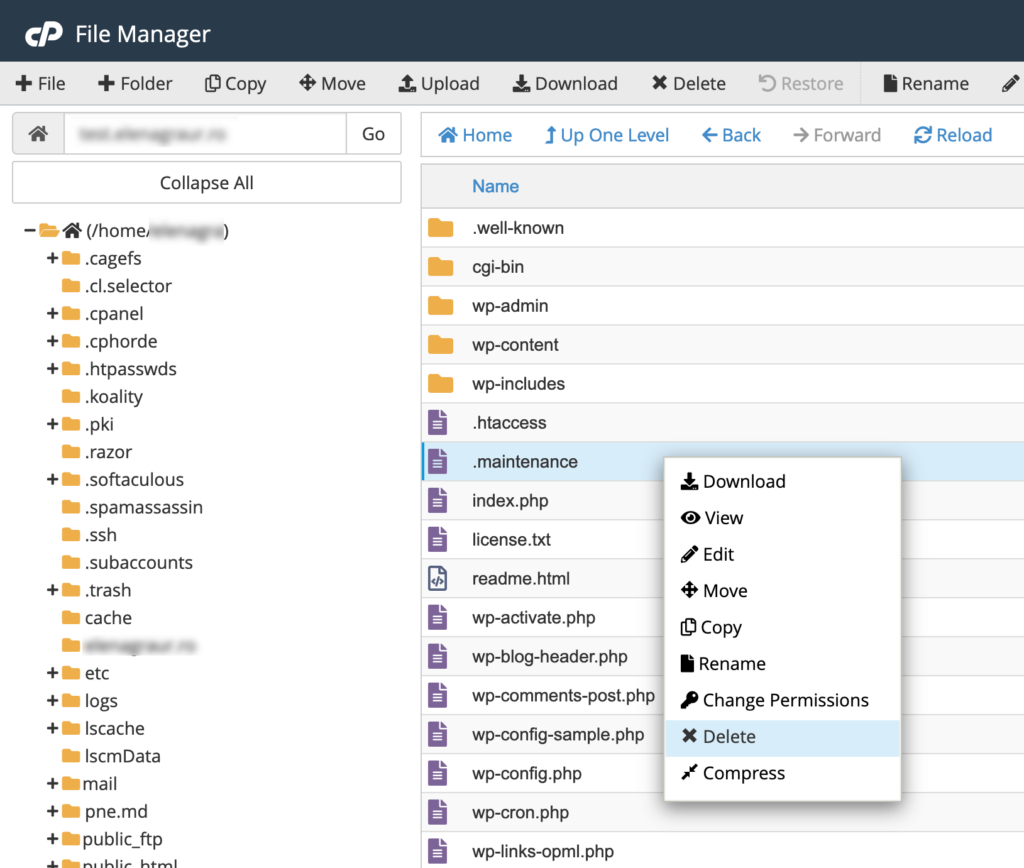Expand the .trash folder node
This screenshot has height=868, width=1024.
[x=52, y=590]
